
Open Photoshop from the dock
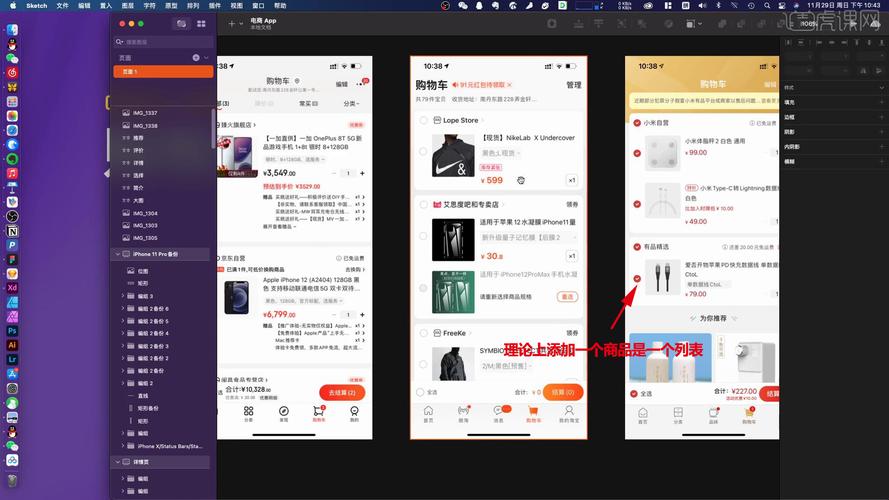point(12,330)
